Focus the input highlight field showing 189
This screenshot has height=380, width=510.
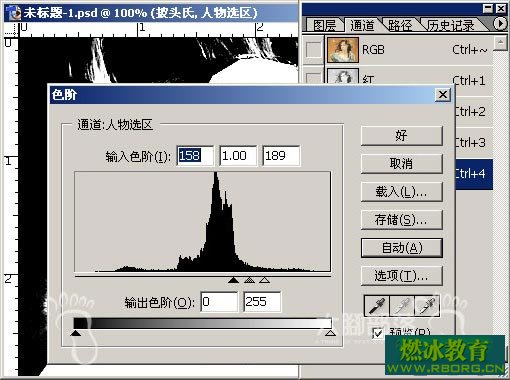click(x=281, y=156)
